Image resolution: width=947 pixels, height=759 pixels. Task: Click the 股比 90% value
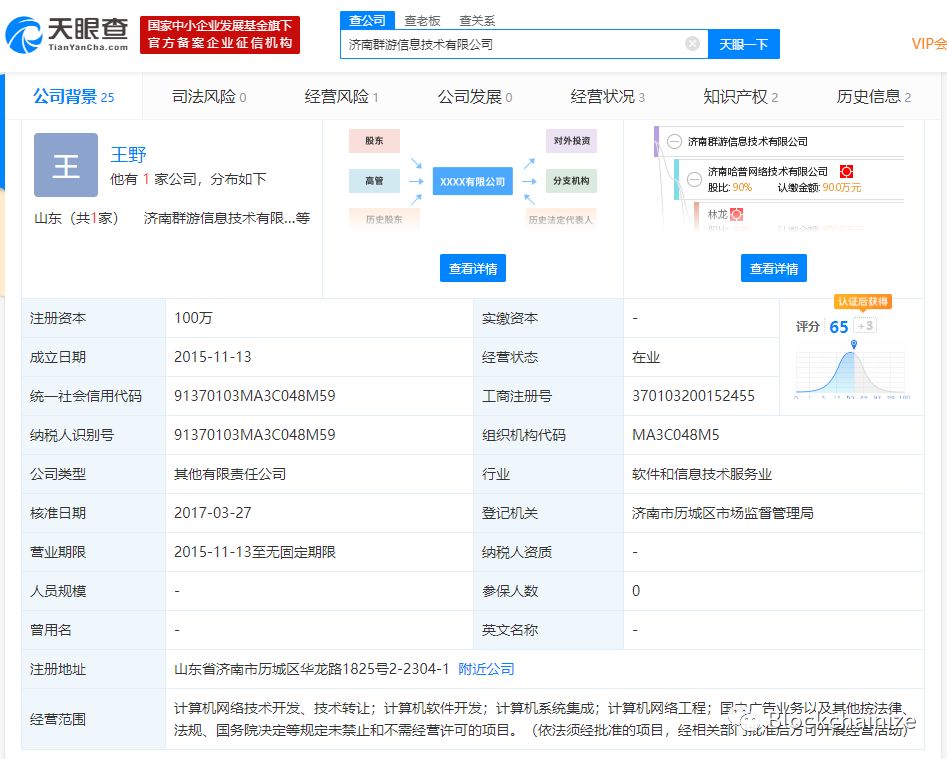[x=741, y=187]
